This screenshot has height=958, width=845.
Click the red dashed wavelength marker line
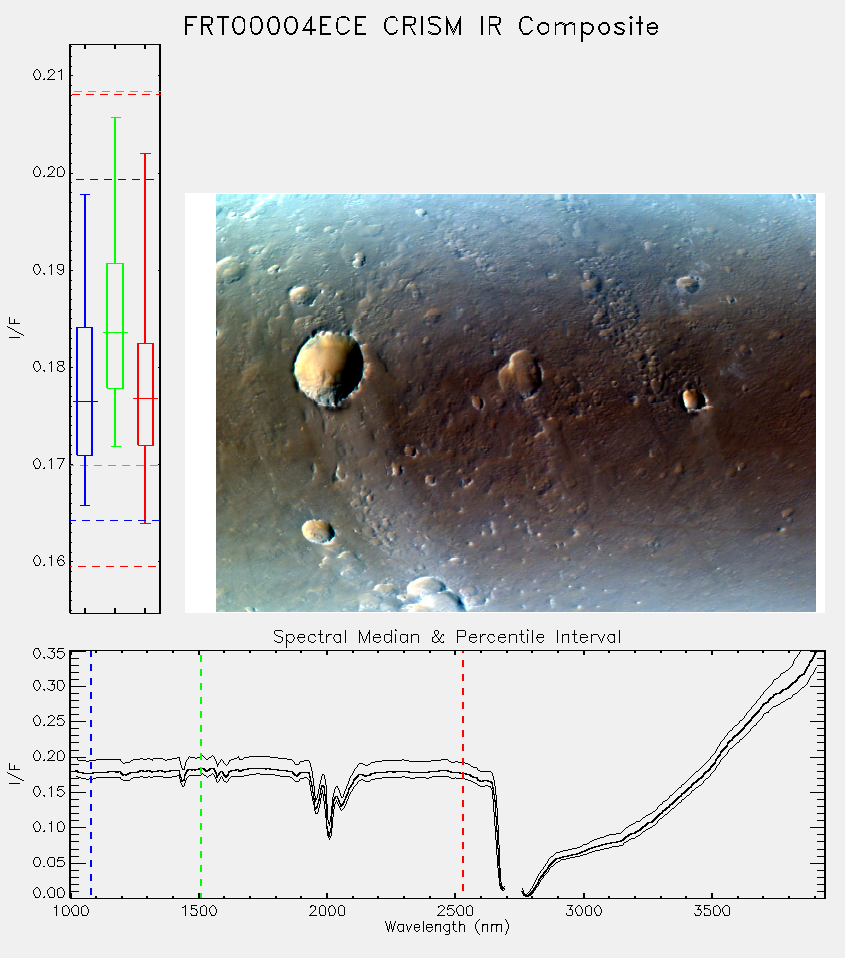[x=463, y=773]
